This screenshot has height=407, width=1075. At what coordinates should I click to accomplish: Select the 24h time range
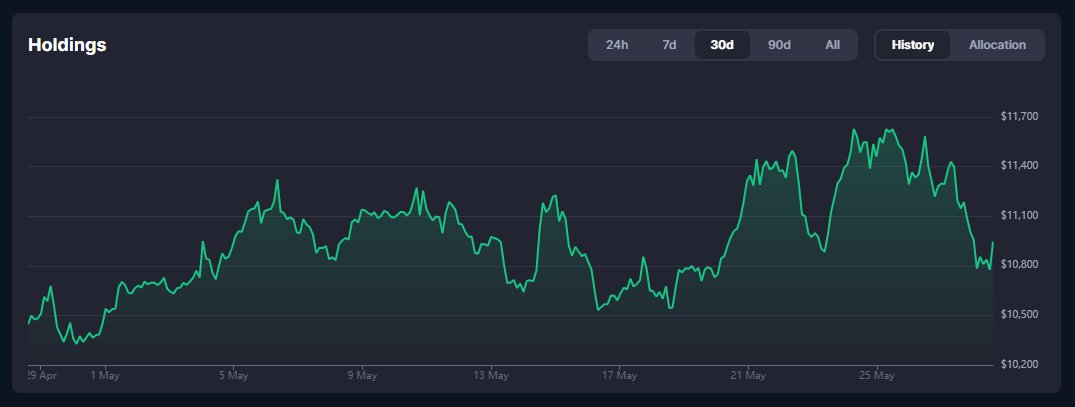(x=616, y=45)
